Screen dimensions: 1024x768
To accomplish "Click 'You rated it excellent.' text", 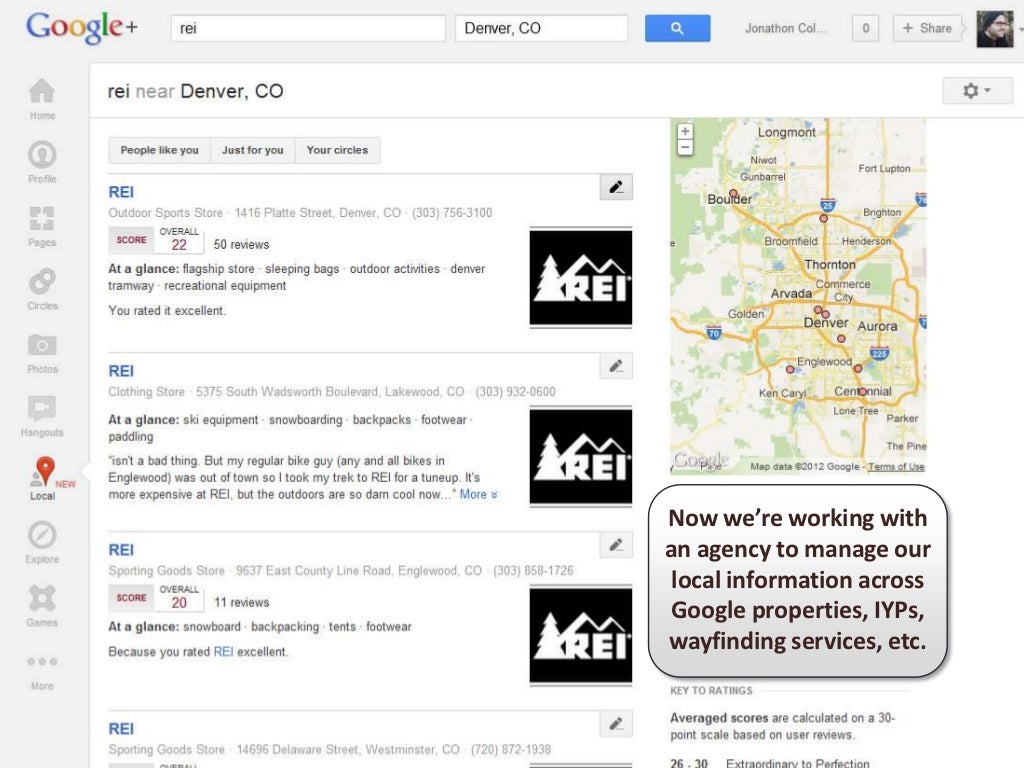I will [x=167, y=311].
